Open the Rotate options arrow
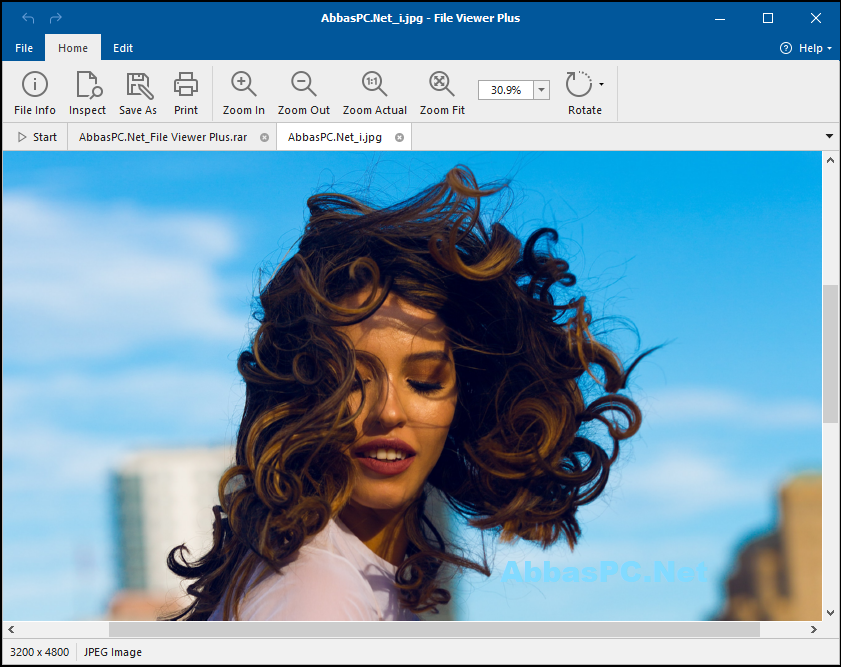Screen dimensions: 841x667 601,84
